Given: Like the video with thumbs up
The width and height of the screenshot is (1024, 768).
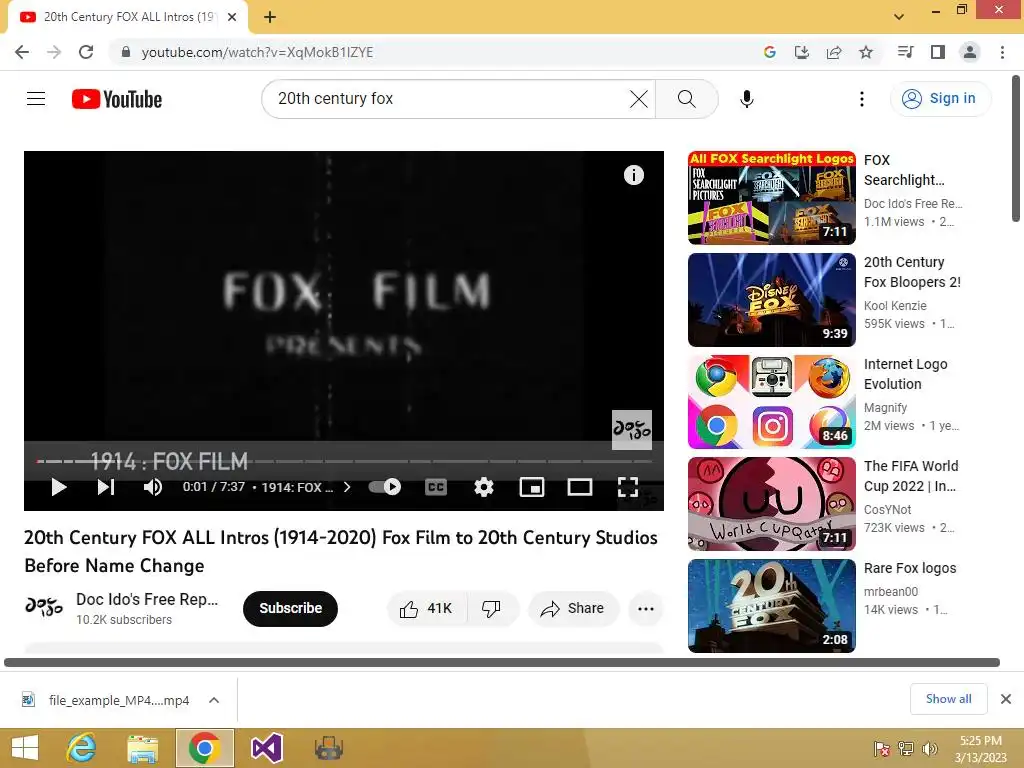Looking at the screenshot, I should pyautogui.click(x=427, y=609).
